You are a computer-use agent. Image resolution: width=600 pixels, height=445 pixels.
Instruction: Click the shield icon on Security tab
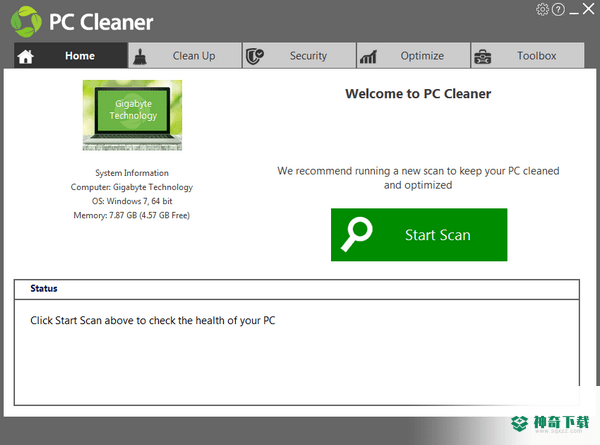(254, 56)
